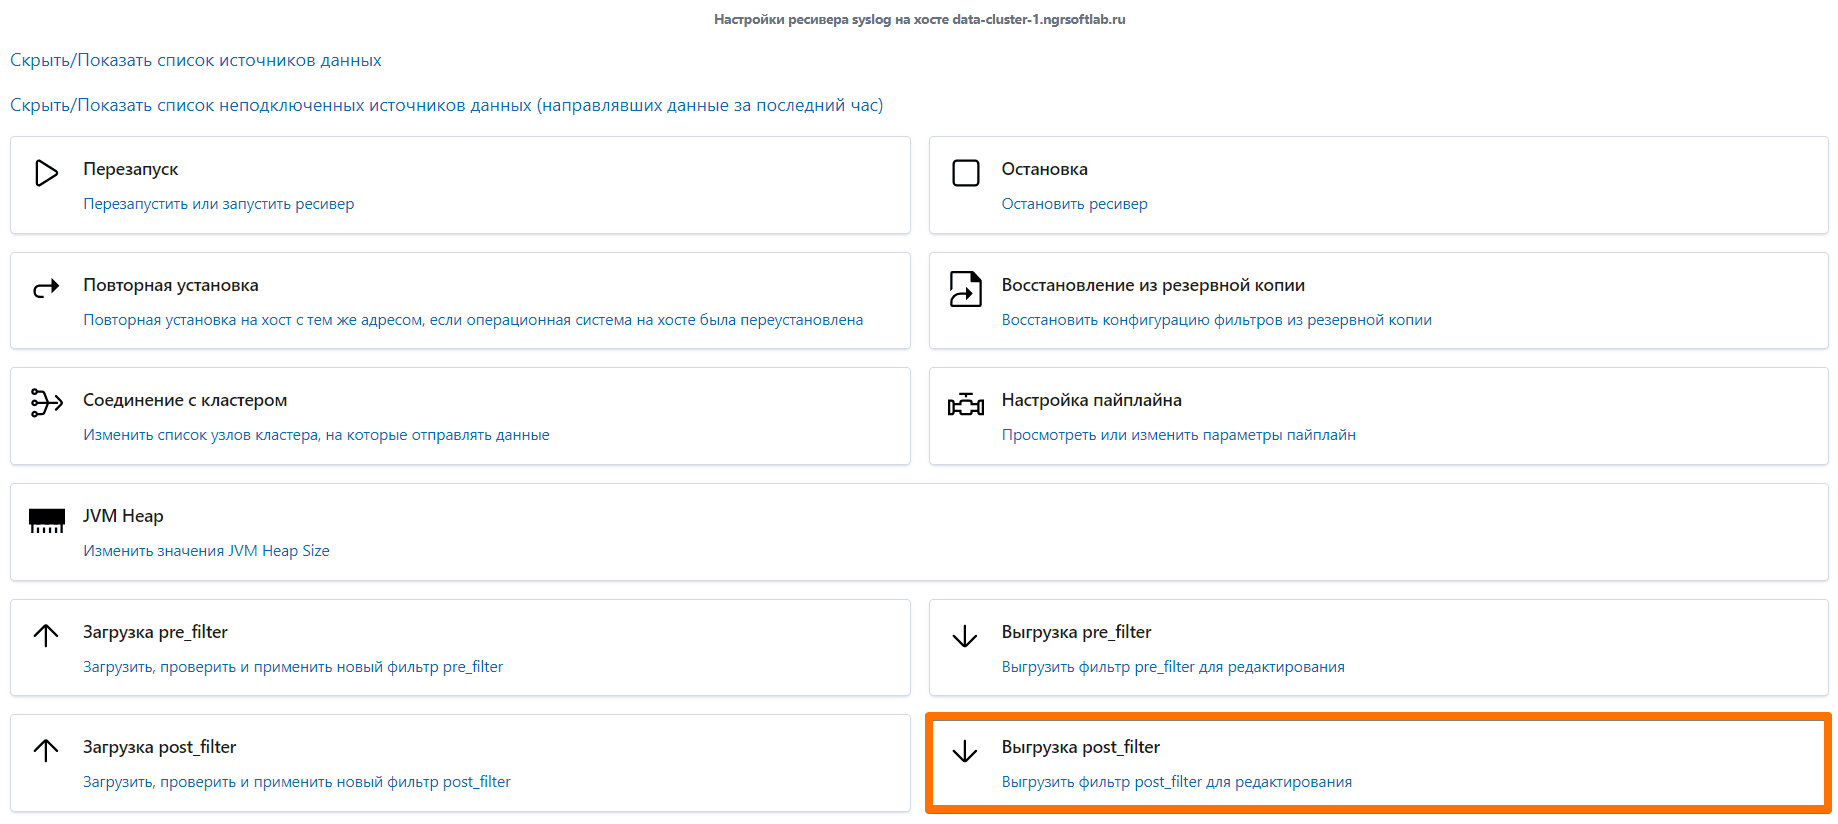Click the JVM Heap memory chip icon
1838x824 pixels.
click(x=47, y=520)
